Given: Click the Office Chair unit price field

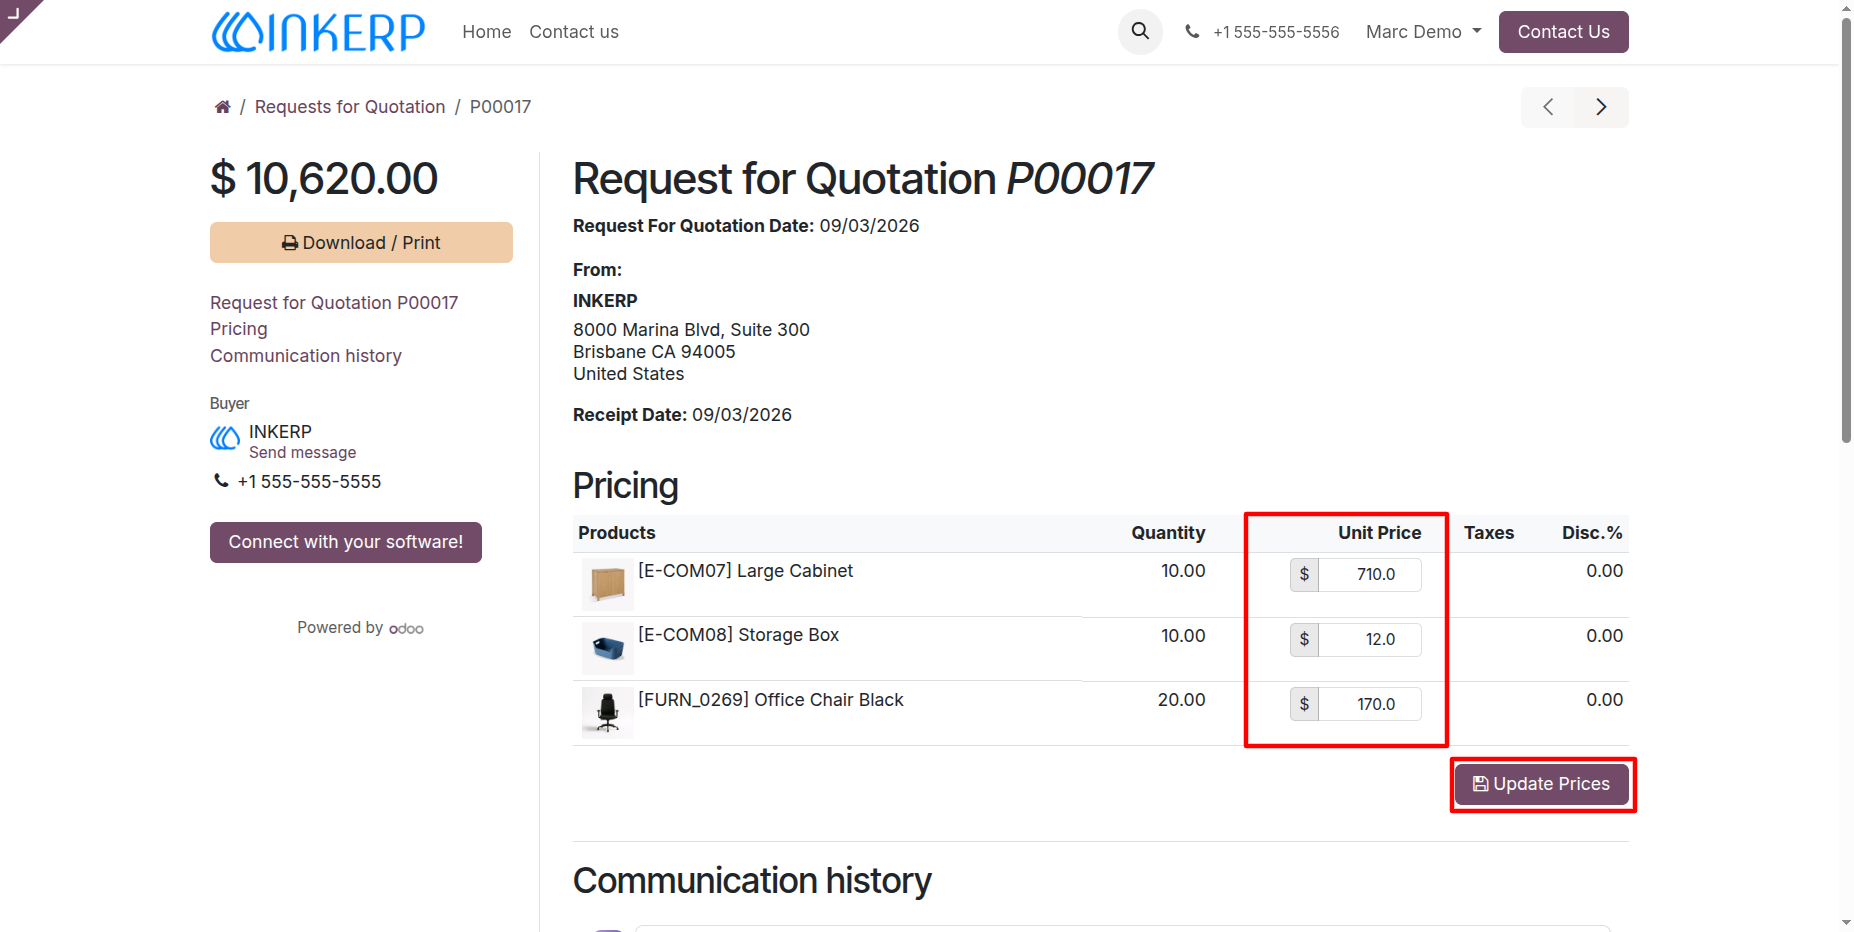Looking at the screenshot, I should (x=1370, y=704).
